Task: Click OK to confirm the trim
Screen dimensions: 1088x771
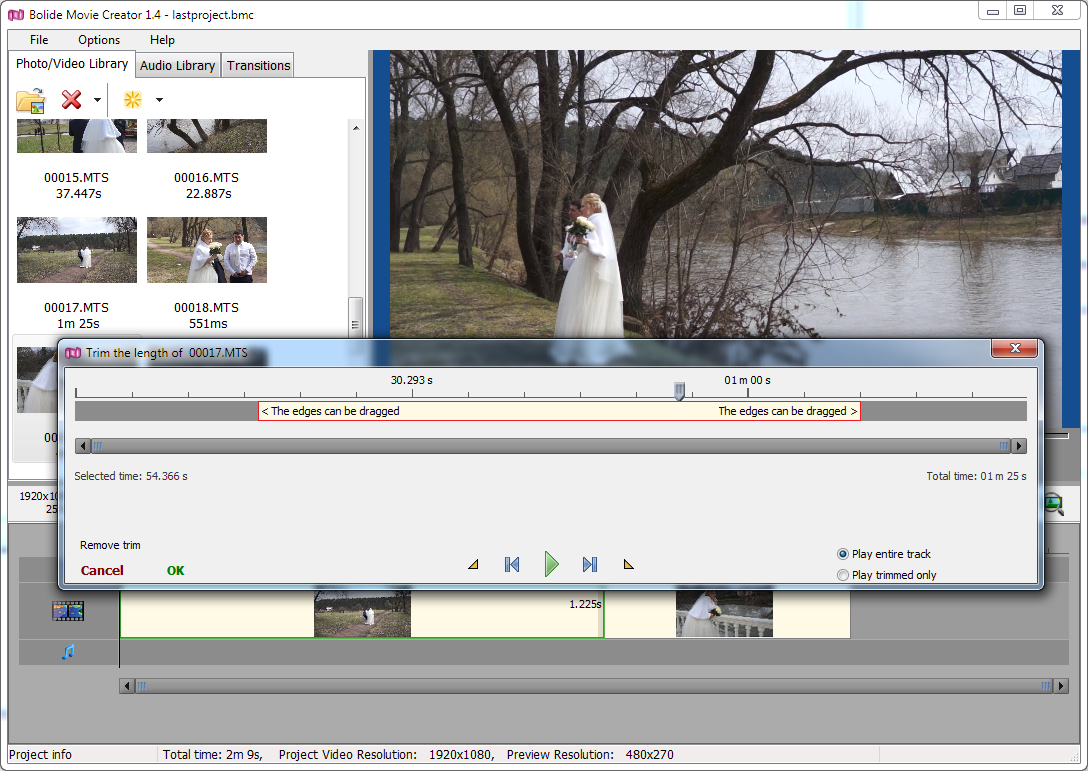Action: coord(176,571)
